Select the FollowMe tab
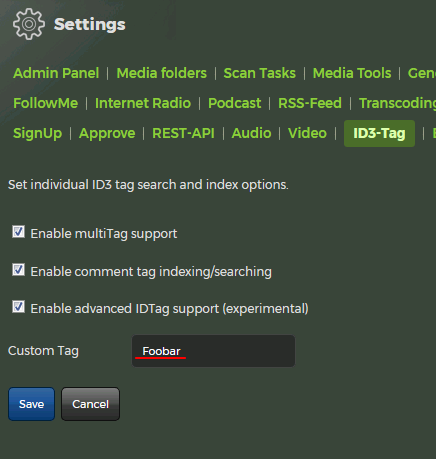The image size is (436, 459). point(45,103)
